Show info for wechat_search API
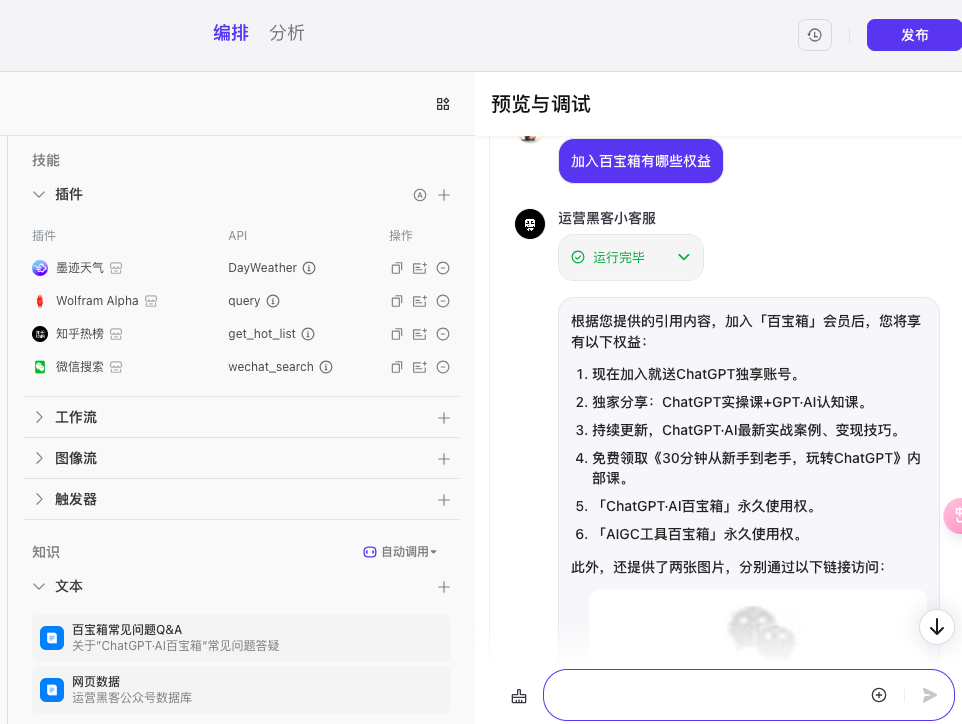 [326, 367]
